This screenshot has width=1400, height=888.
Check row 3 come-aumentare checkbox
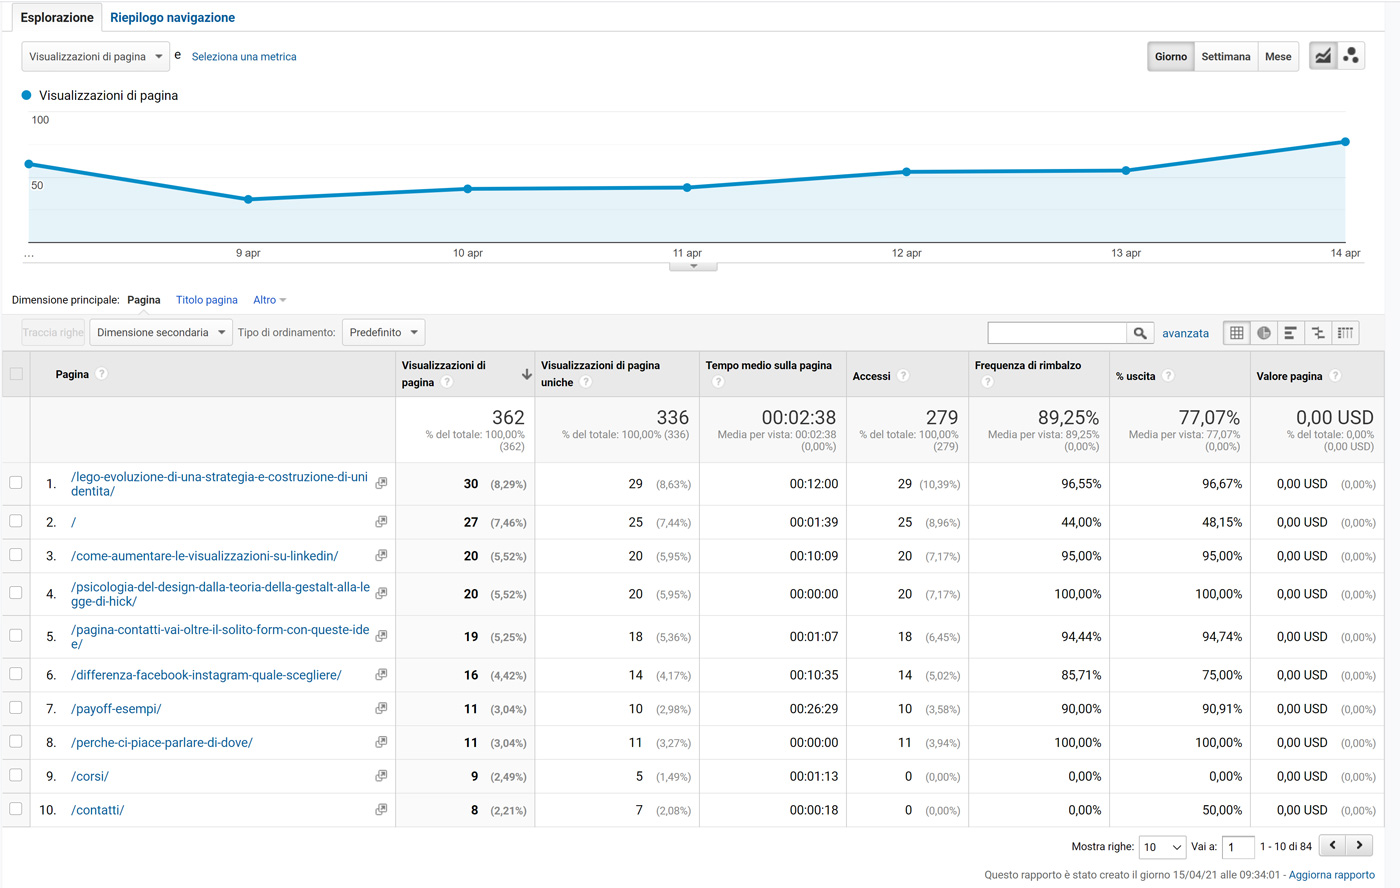click(x=16, y=555)
